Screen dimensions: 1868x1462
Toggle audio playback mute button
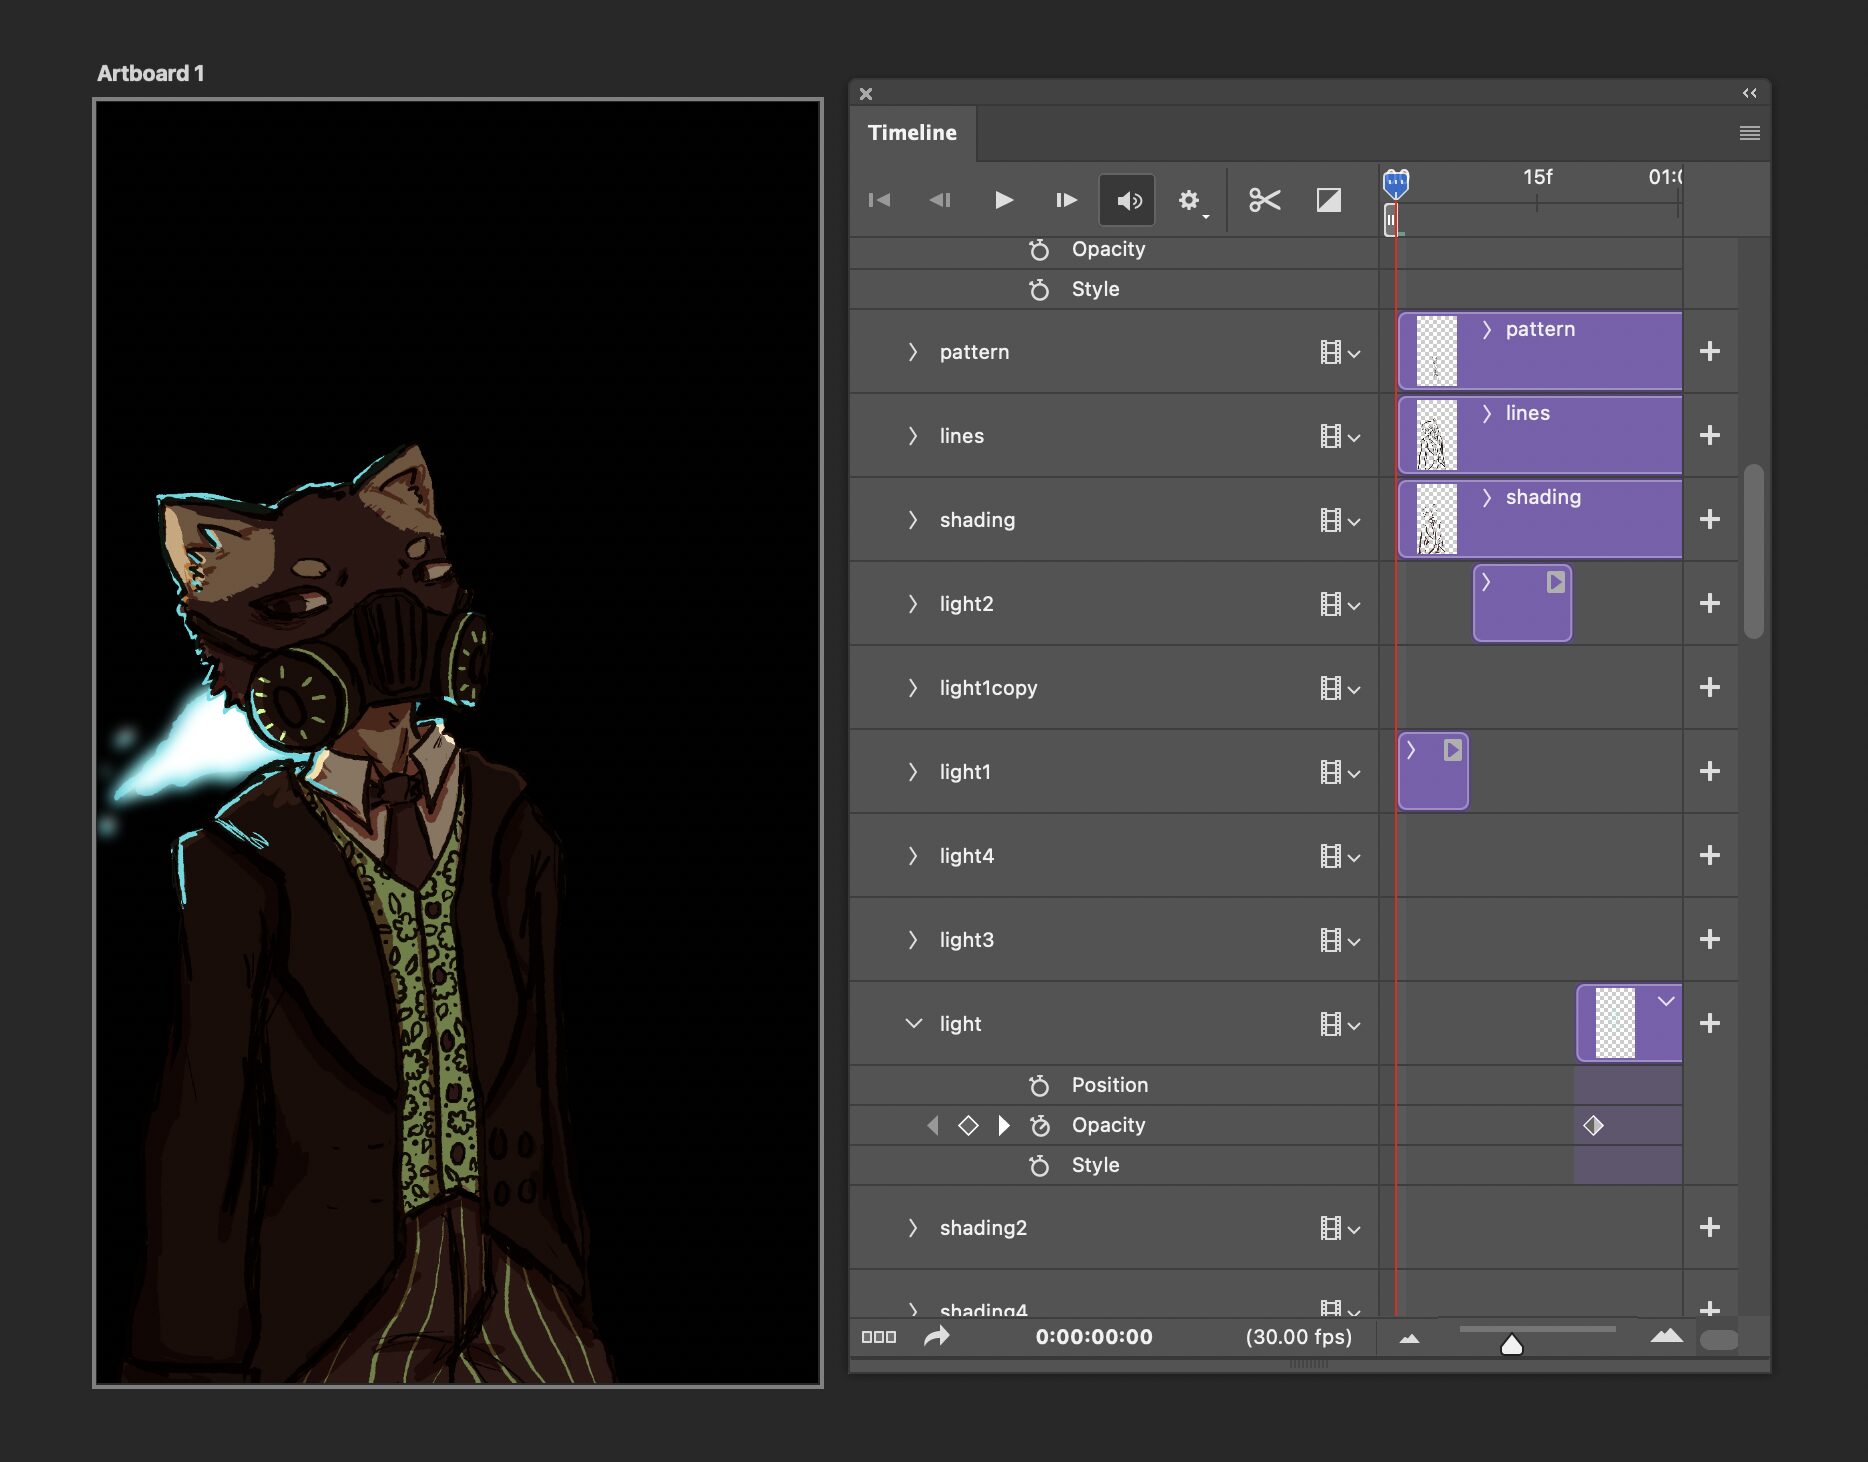pos(1127,200)
